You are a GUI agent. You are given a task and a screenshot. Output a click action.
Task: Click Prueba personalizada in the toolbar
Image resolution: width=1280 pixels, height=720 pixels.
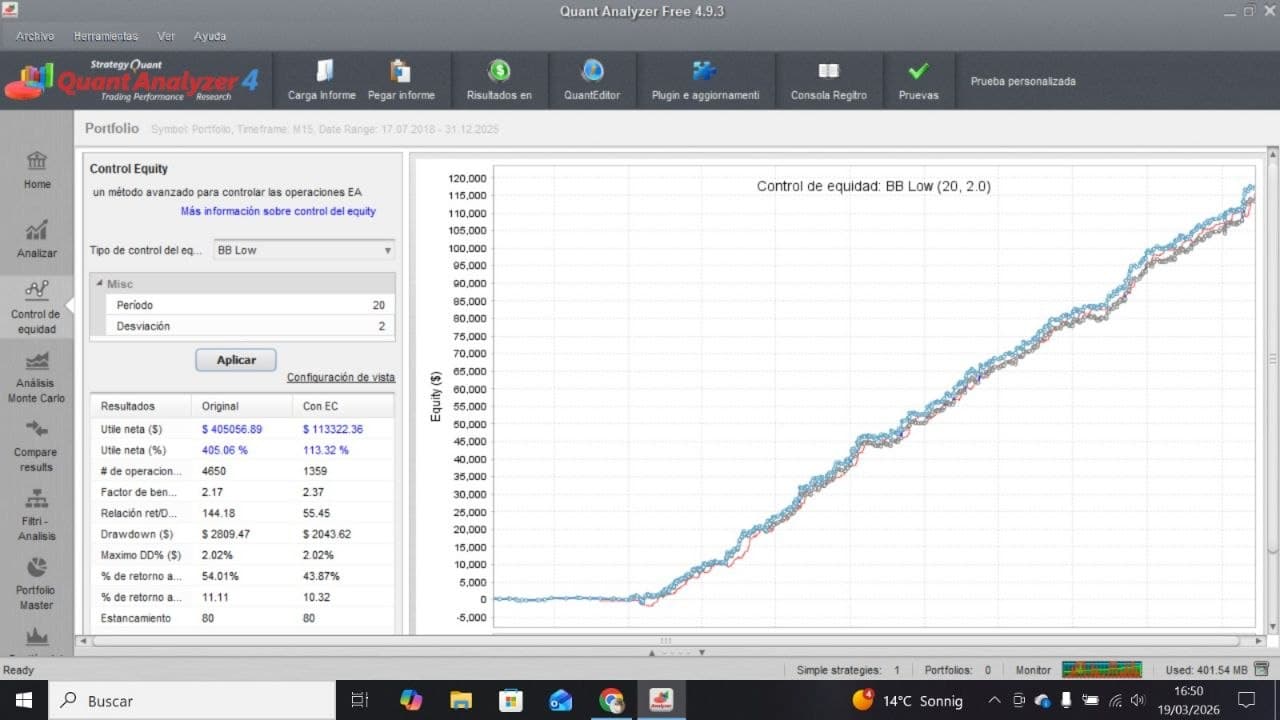coord(1023,81)
